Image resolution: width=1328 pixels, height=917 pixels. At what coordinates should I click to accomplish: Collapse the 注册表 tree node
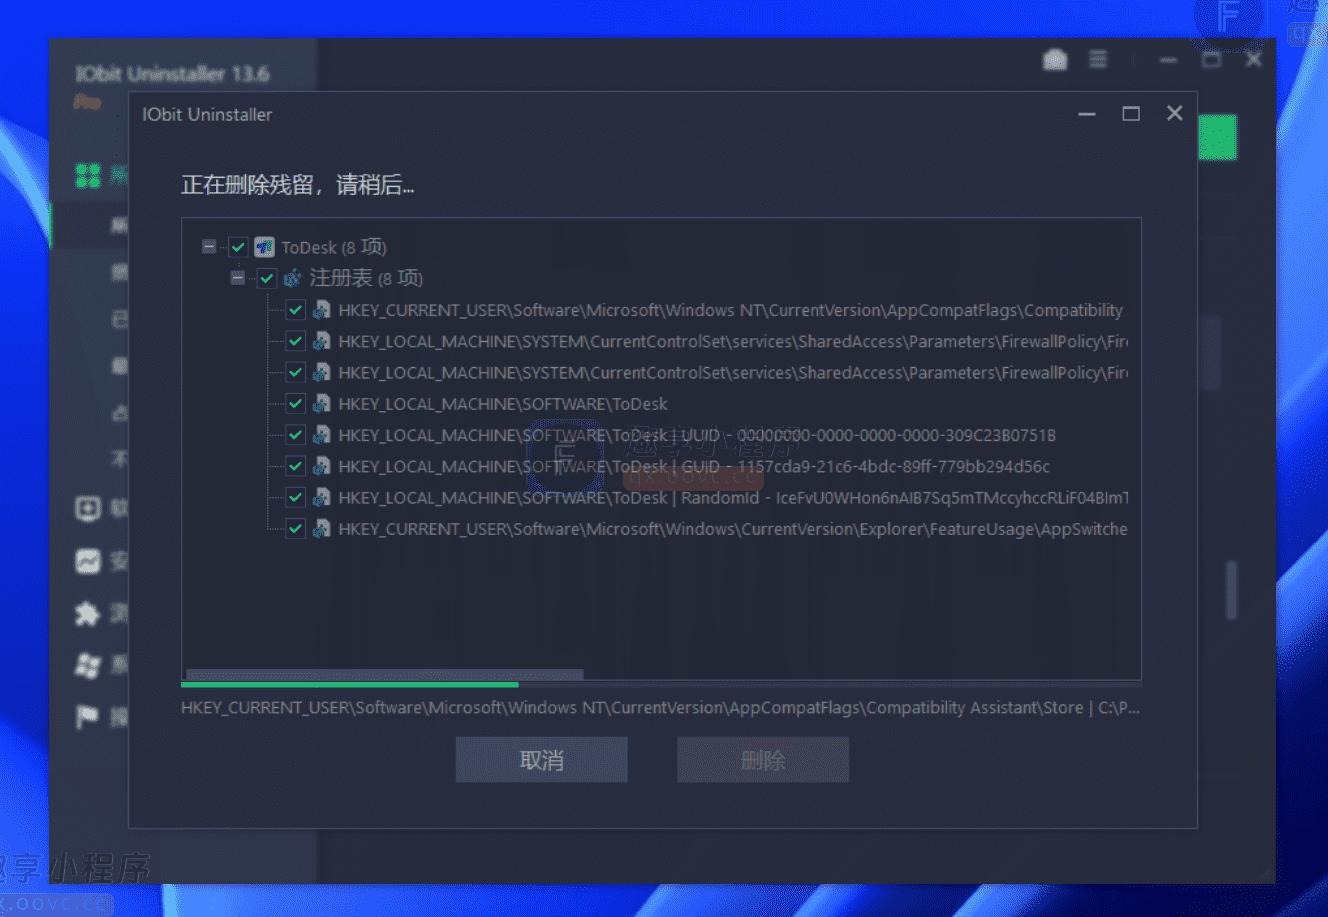tap(238, 278)
